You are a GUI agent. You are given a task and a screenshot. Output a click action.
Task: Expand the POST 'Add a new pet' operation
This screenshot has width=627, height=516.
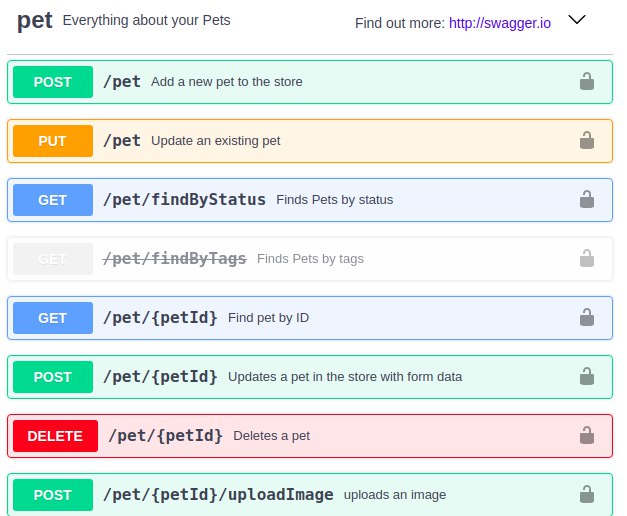(x=310, y=82)
